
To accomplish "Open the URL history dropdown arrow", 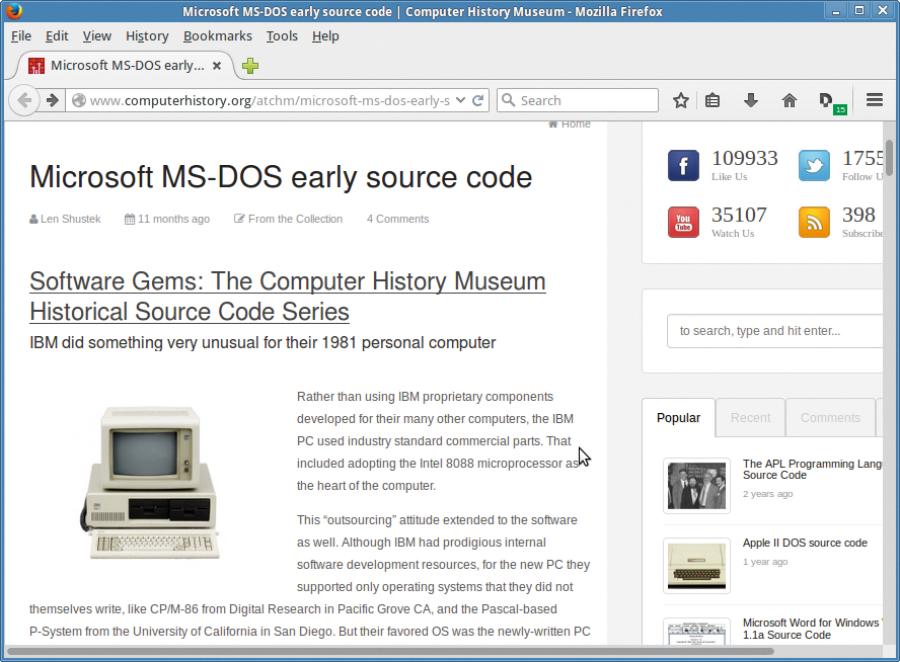I will pos(460,100).
